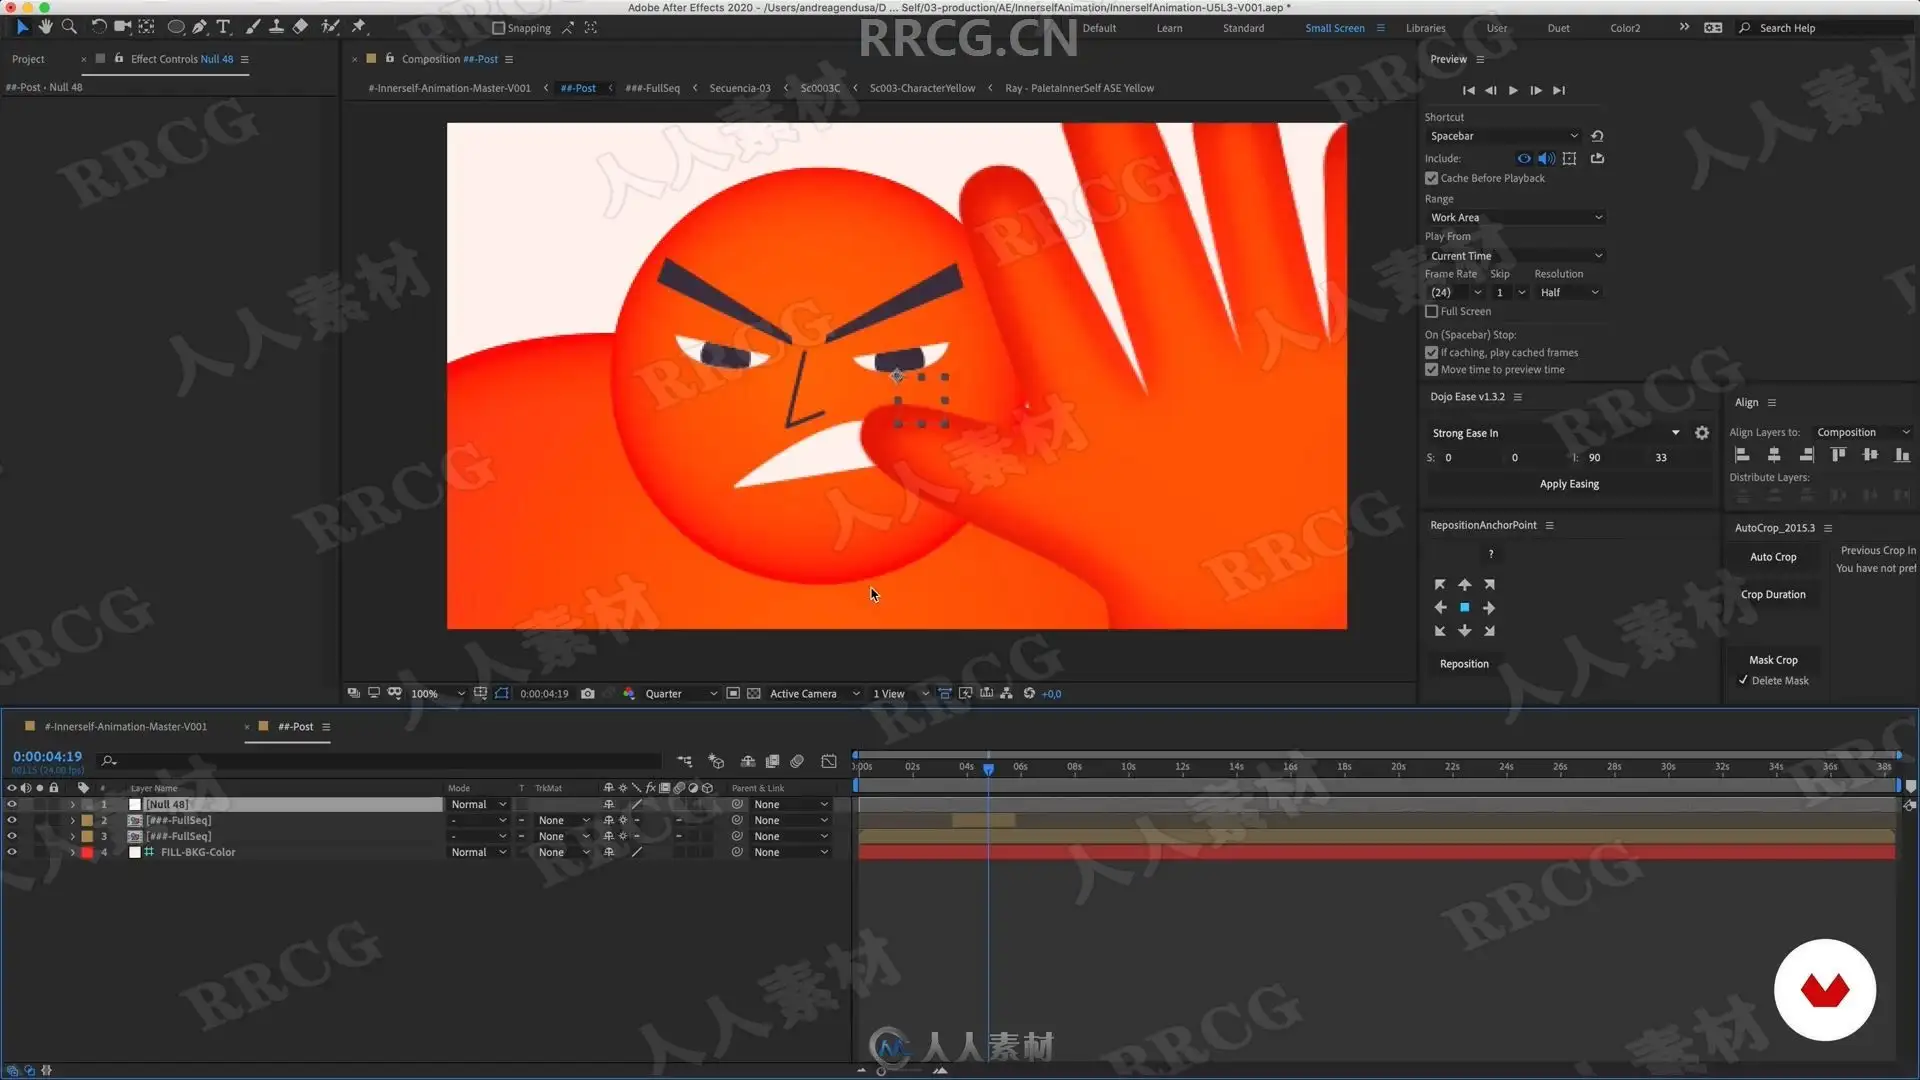Switch to #-Innerself-Animation-Master-V001 timeline tab
Screen dimensions: 1920x1080
(x=126, y=726)
